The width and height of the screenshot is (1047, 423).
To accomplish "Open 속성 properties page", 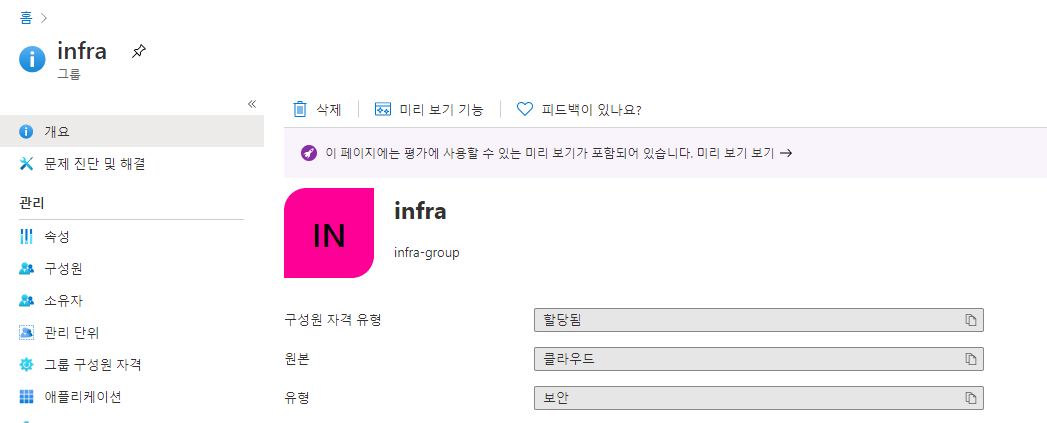I will point(132,236).
